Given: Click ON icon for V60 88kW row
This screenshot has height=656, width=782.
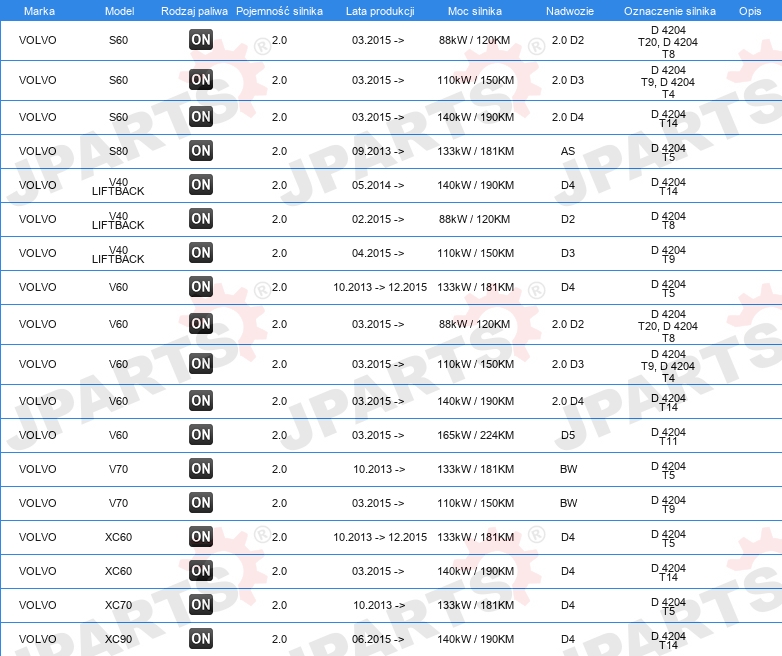Looking at the screenshot, I should pos(201,324).
